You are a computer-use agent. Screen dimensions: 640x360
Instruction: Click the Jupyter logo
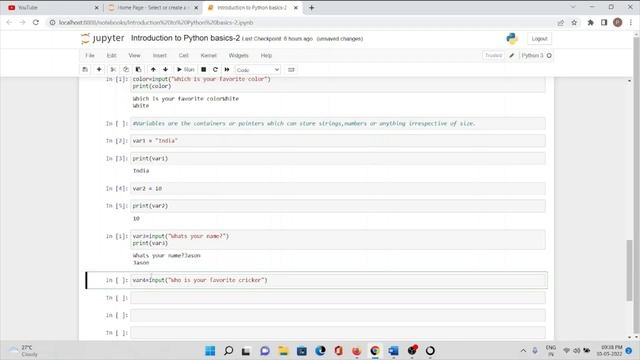[102, 38]
